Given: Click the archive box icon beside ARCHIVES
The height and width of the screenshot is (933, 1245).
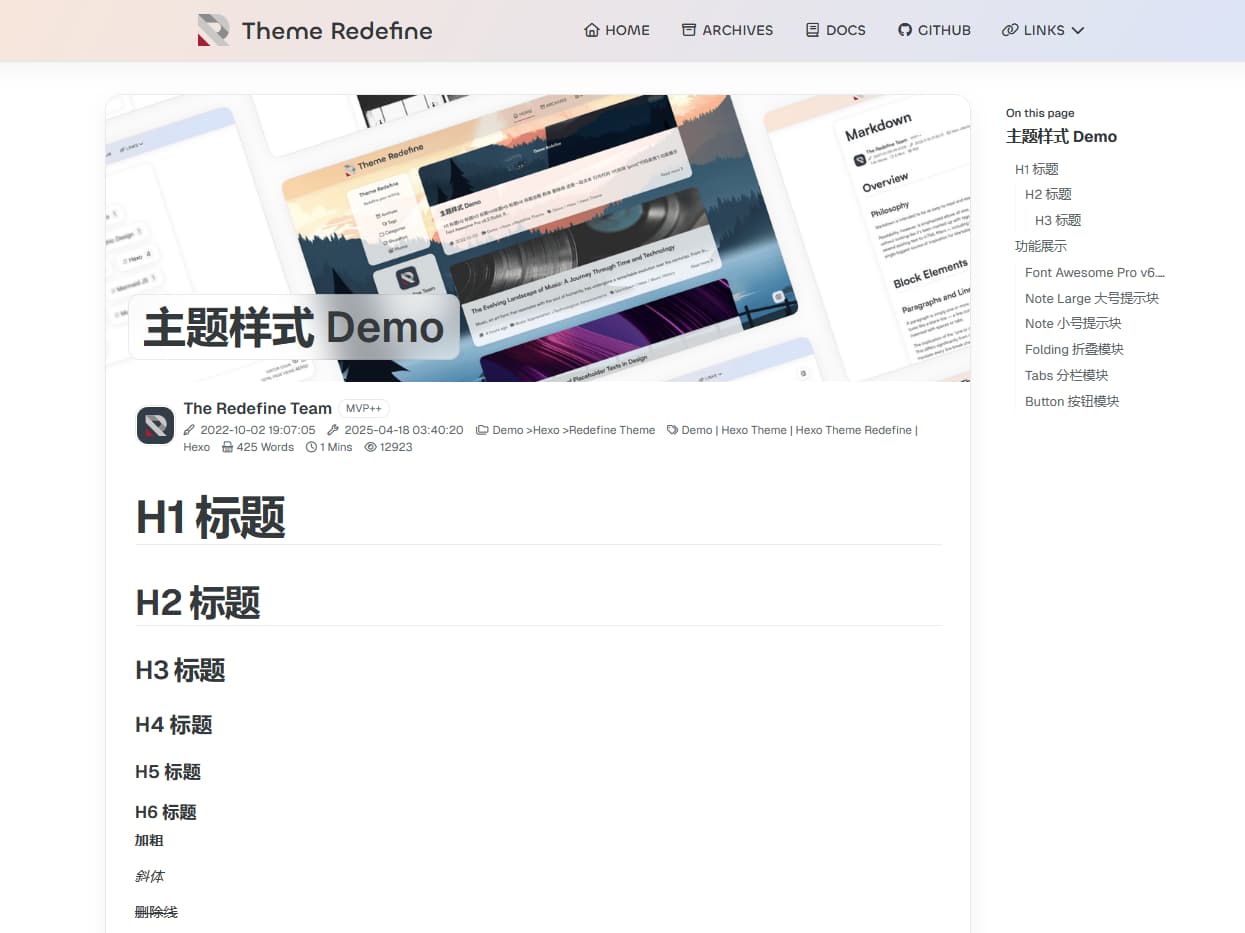Looking at the screenshot, I should [688, 30].
